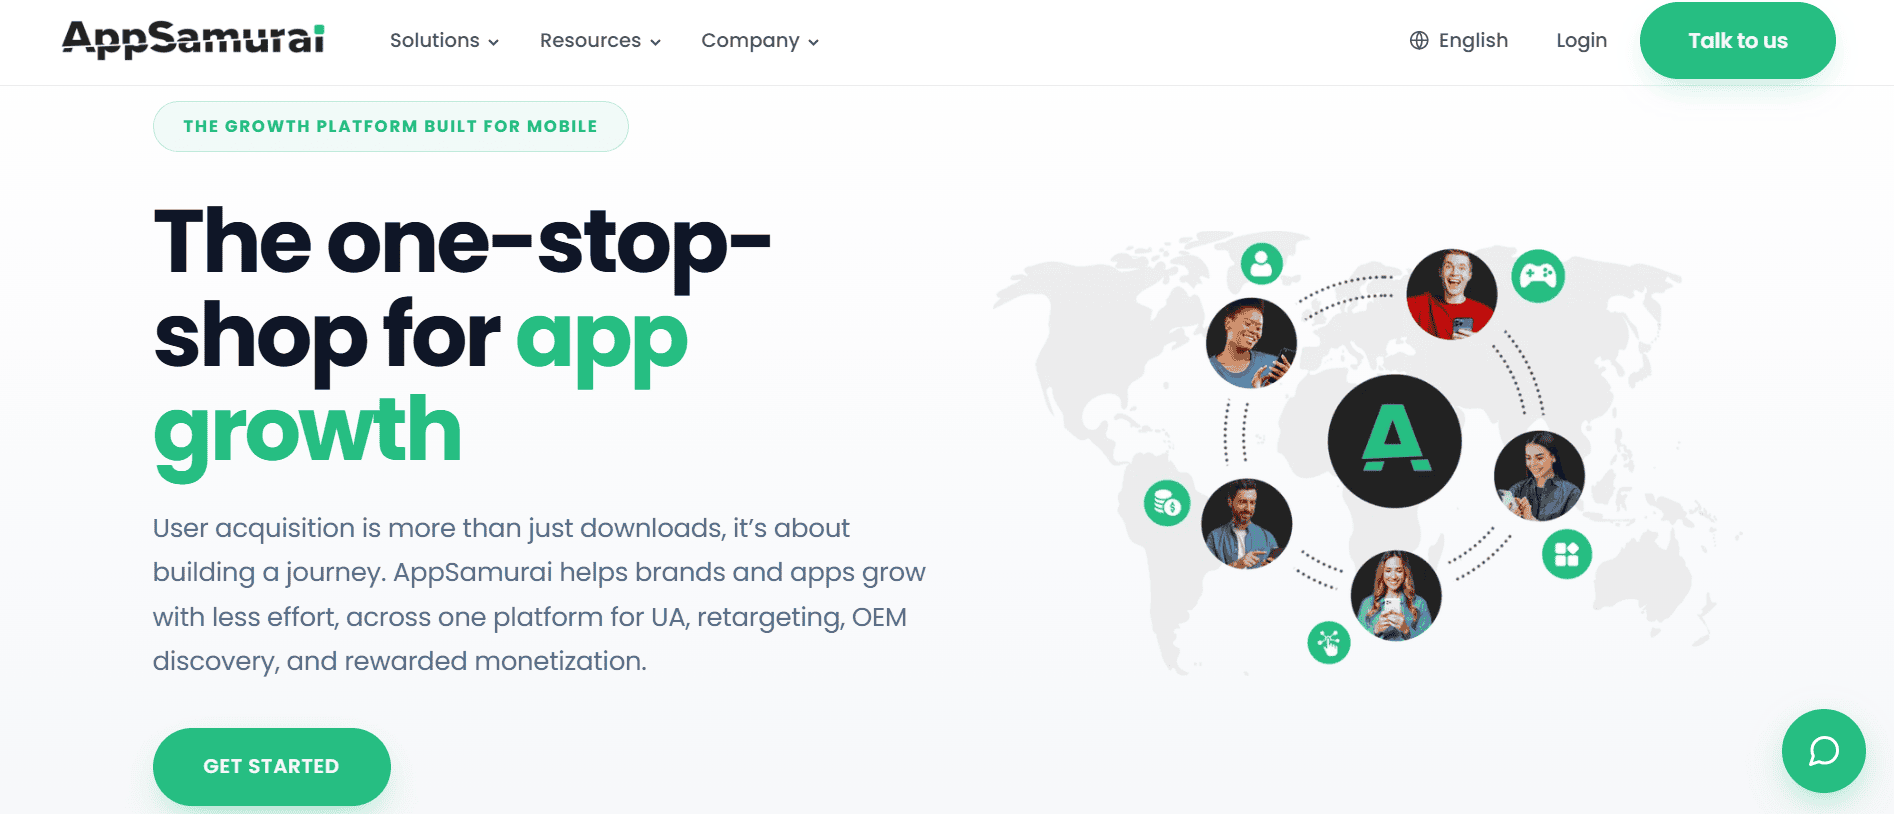This screenshot has width=1894, height=814.
Task: Click the green game controller icon
Action: [x=1537, y=276]
